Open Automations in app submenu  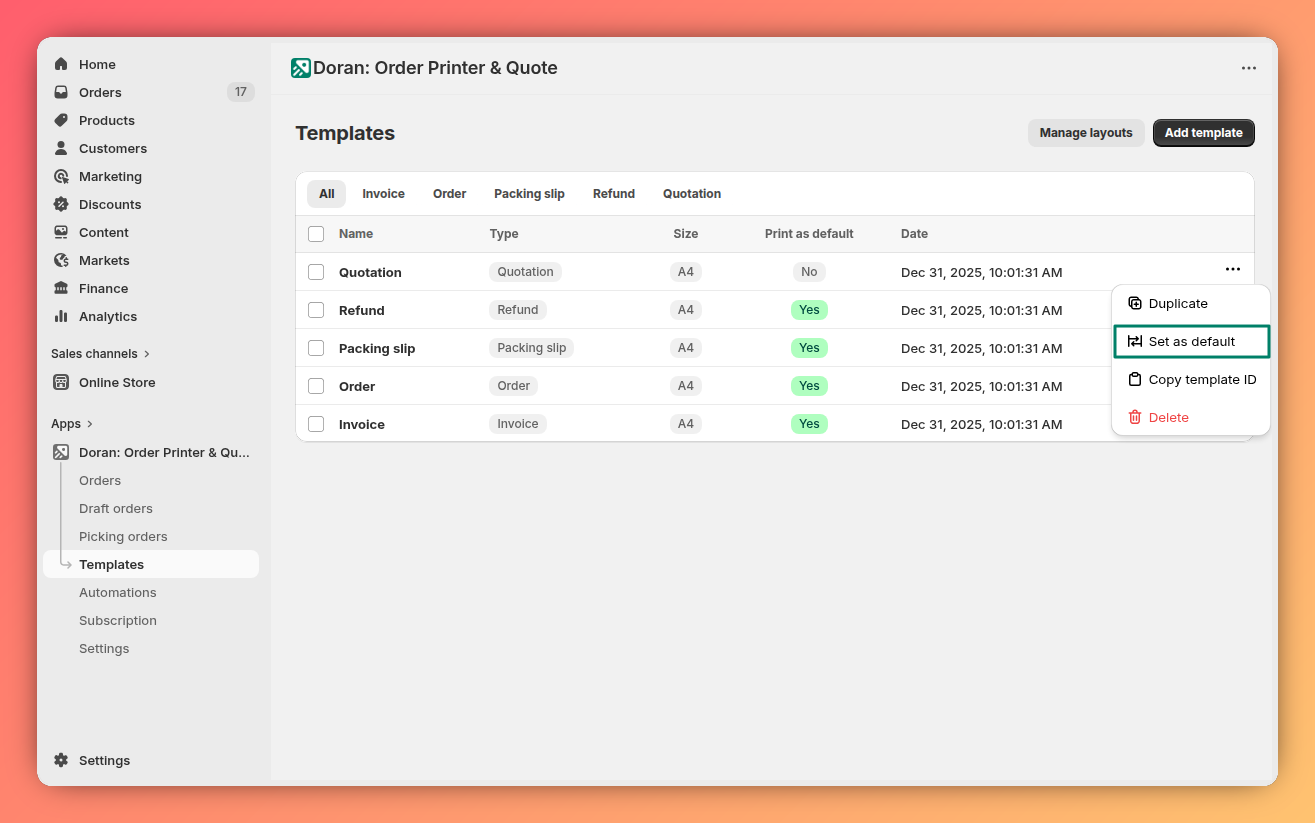pyautogui.click(x=118, y=592)
